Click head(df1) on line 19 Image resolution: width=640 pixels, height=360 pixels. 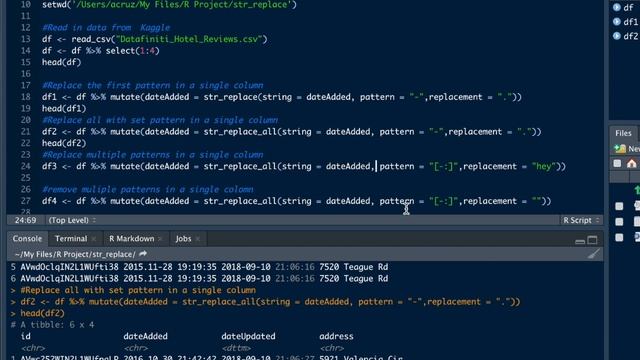(64, 109)
